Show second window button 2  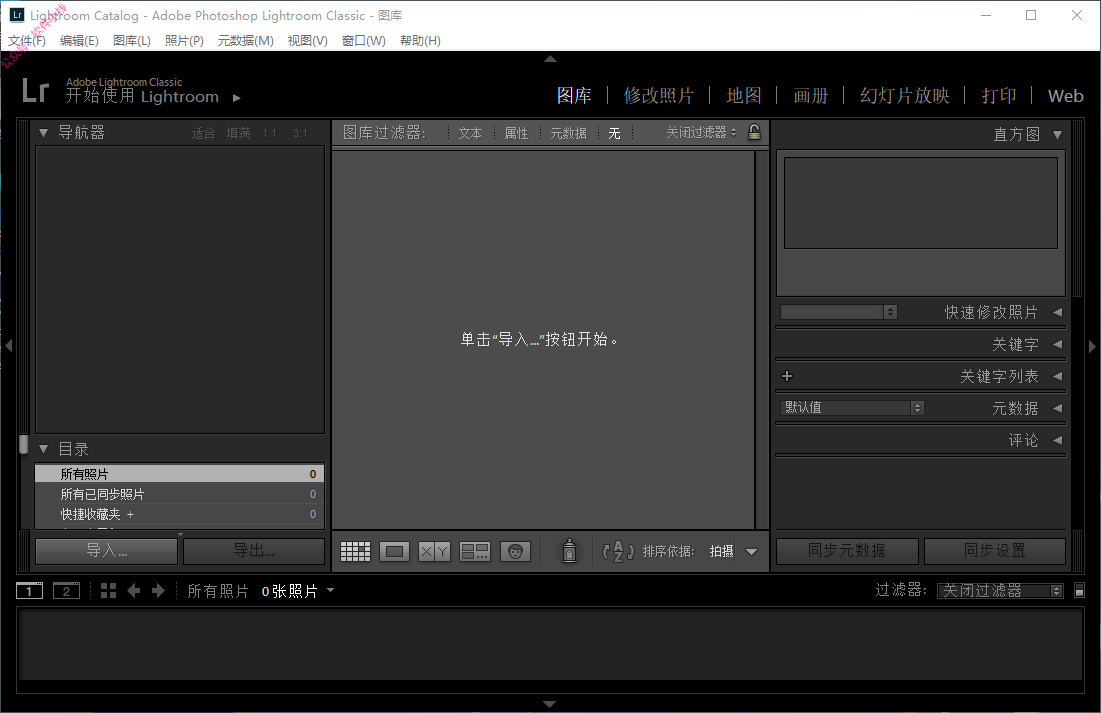pyautogui.click(x=67, y=591)
